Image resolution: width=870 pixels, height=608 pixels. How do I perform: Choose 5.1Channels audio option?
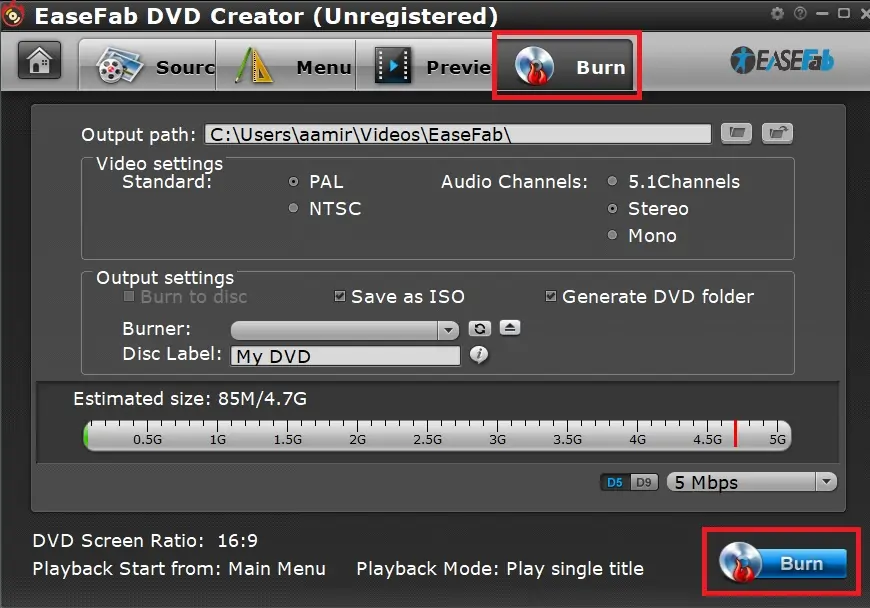[x=612, y=182]
